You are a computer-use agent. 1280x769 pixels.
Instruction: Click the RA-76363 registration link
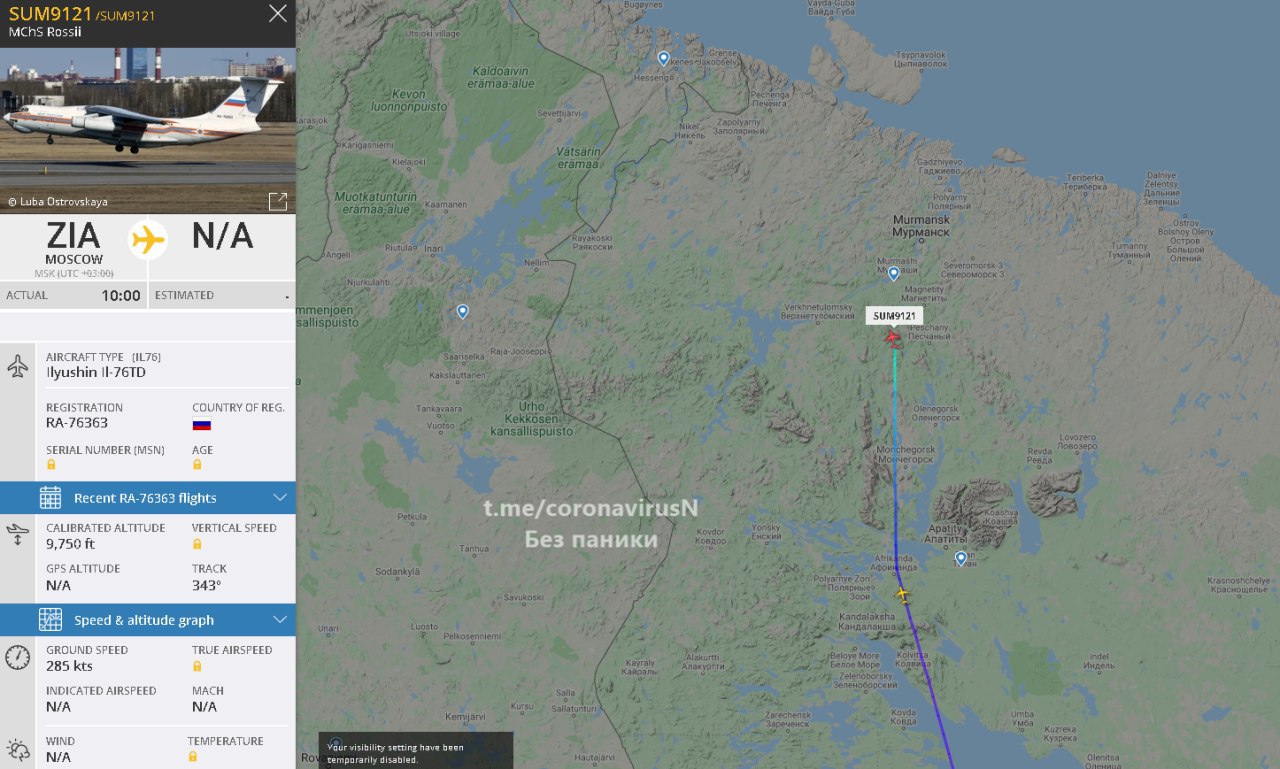77,423
